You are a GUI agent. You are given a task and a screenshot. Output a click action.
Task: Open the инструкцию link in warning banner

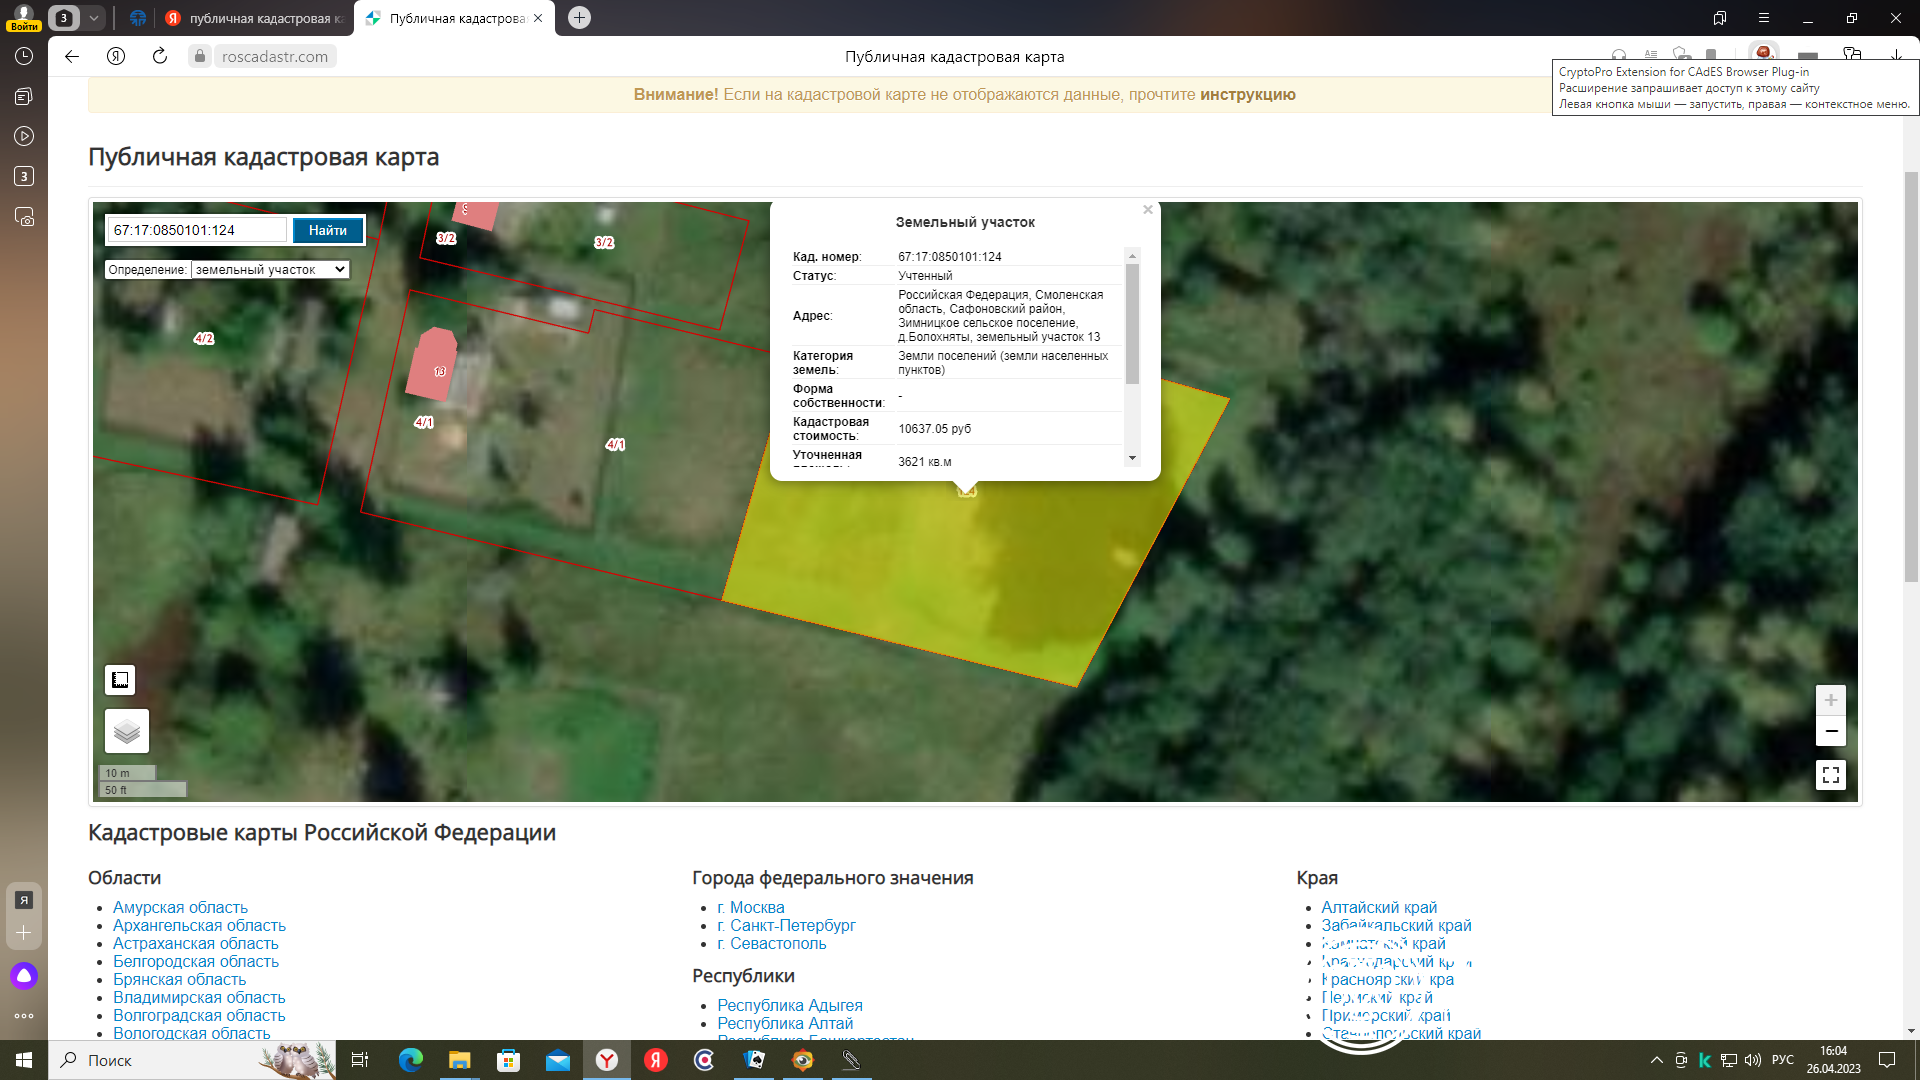click(x=1247, y=94)
